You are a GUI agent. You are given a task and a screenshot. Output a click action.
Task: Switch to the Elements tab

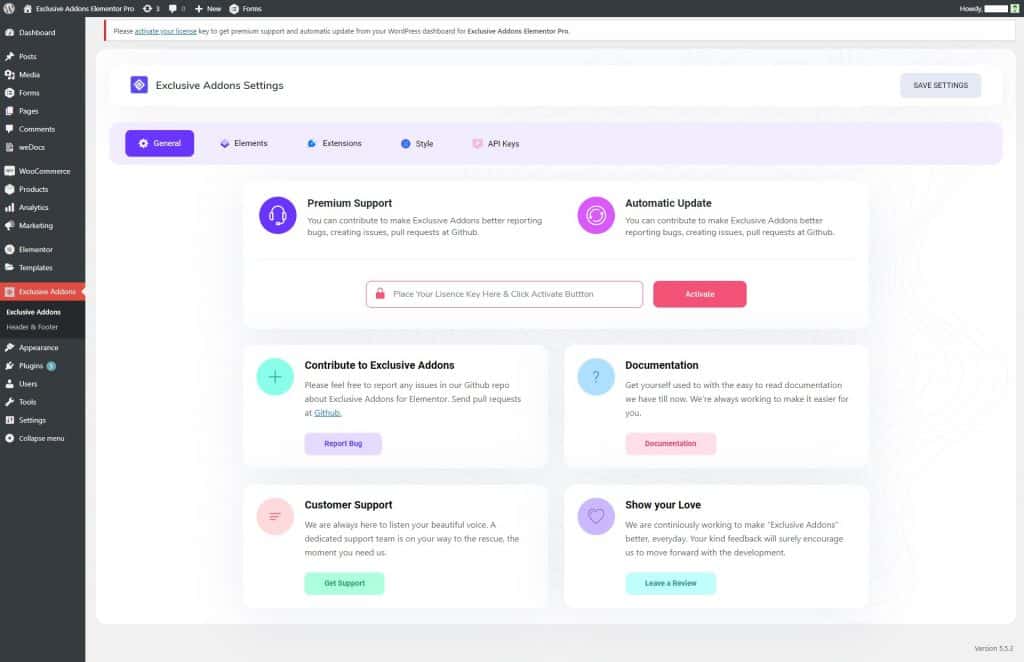244,144
